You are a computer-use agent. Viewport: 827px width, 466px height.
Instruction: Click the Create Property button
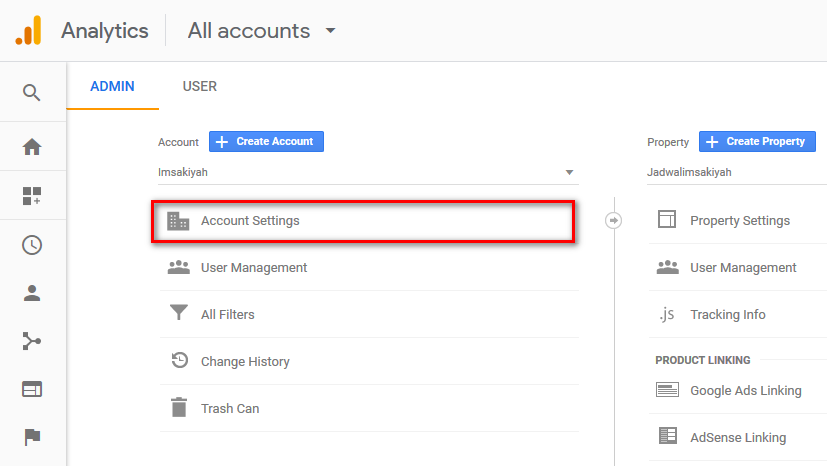[x=756, y=142]
